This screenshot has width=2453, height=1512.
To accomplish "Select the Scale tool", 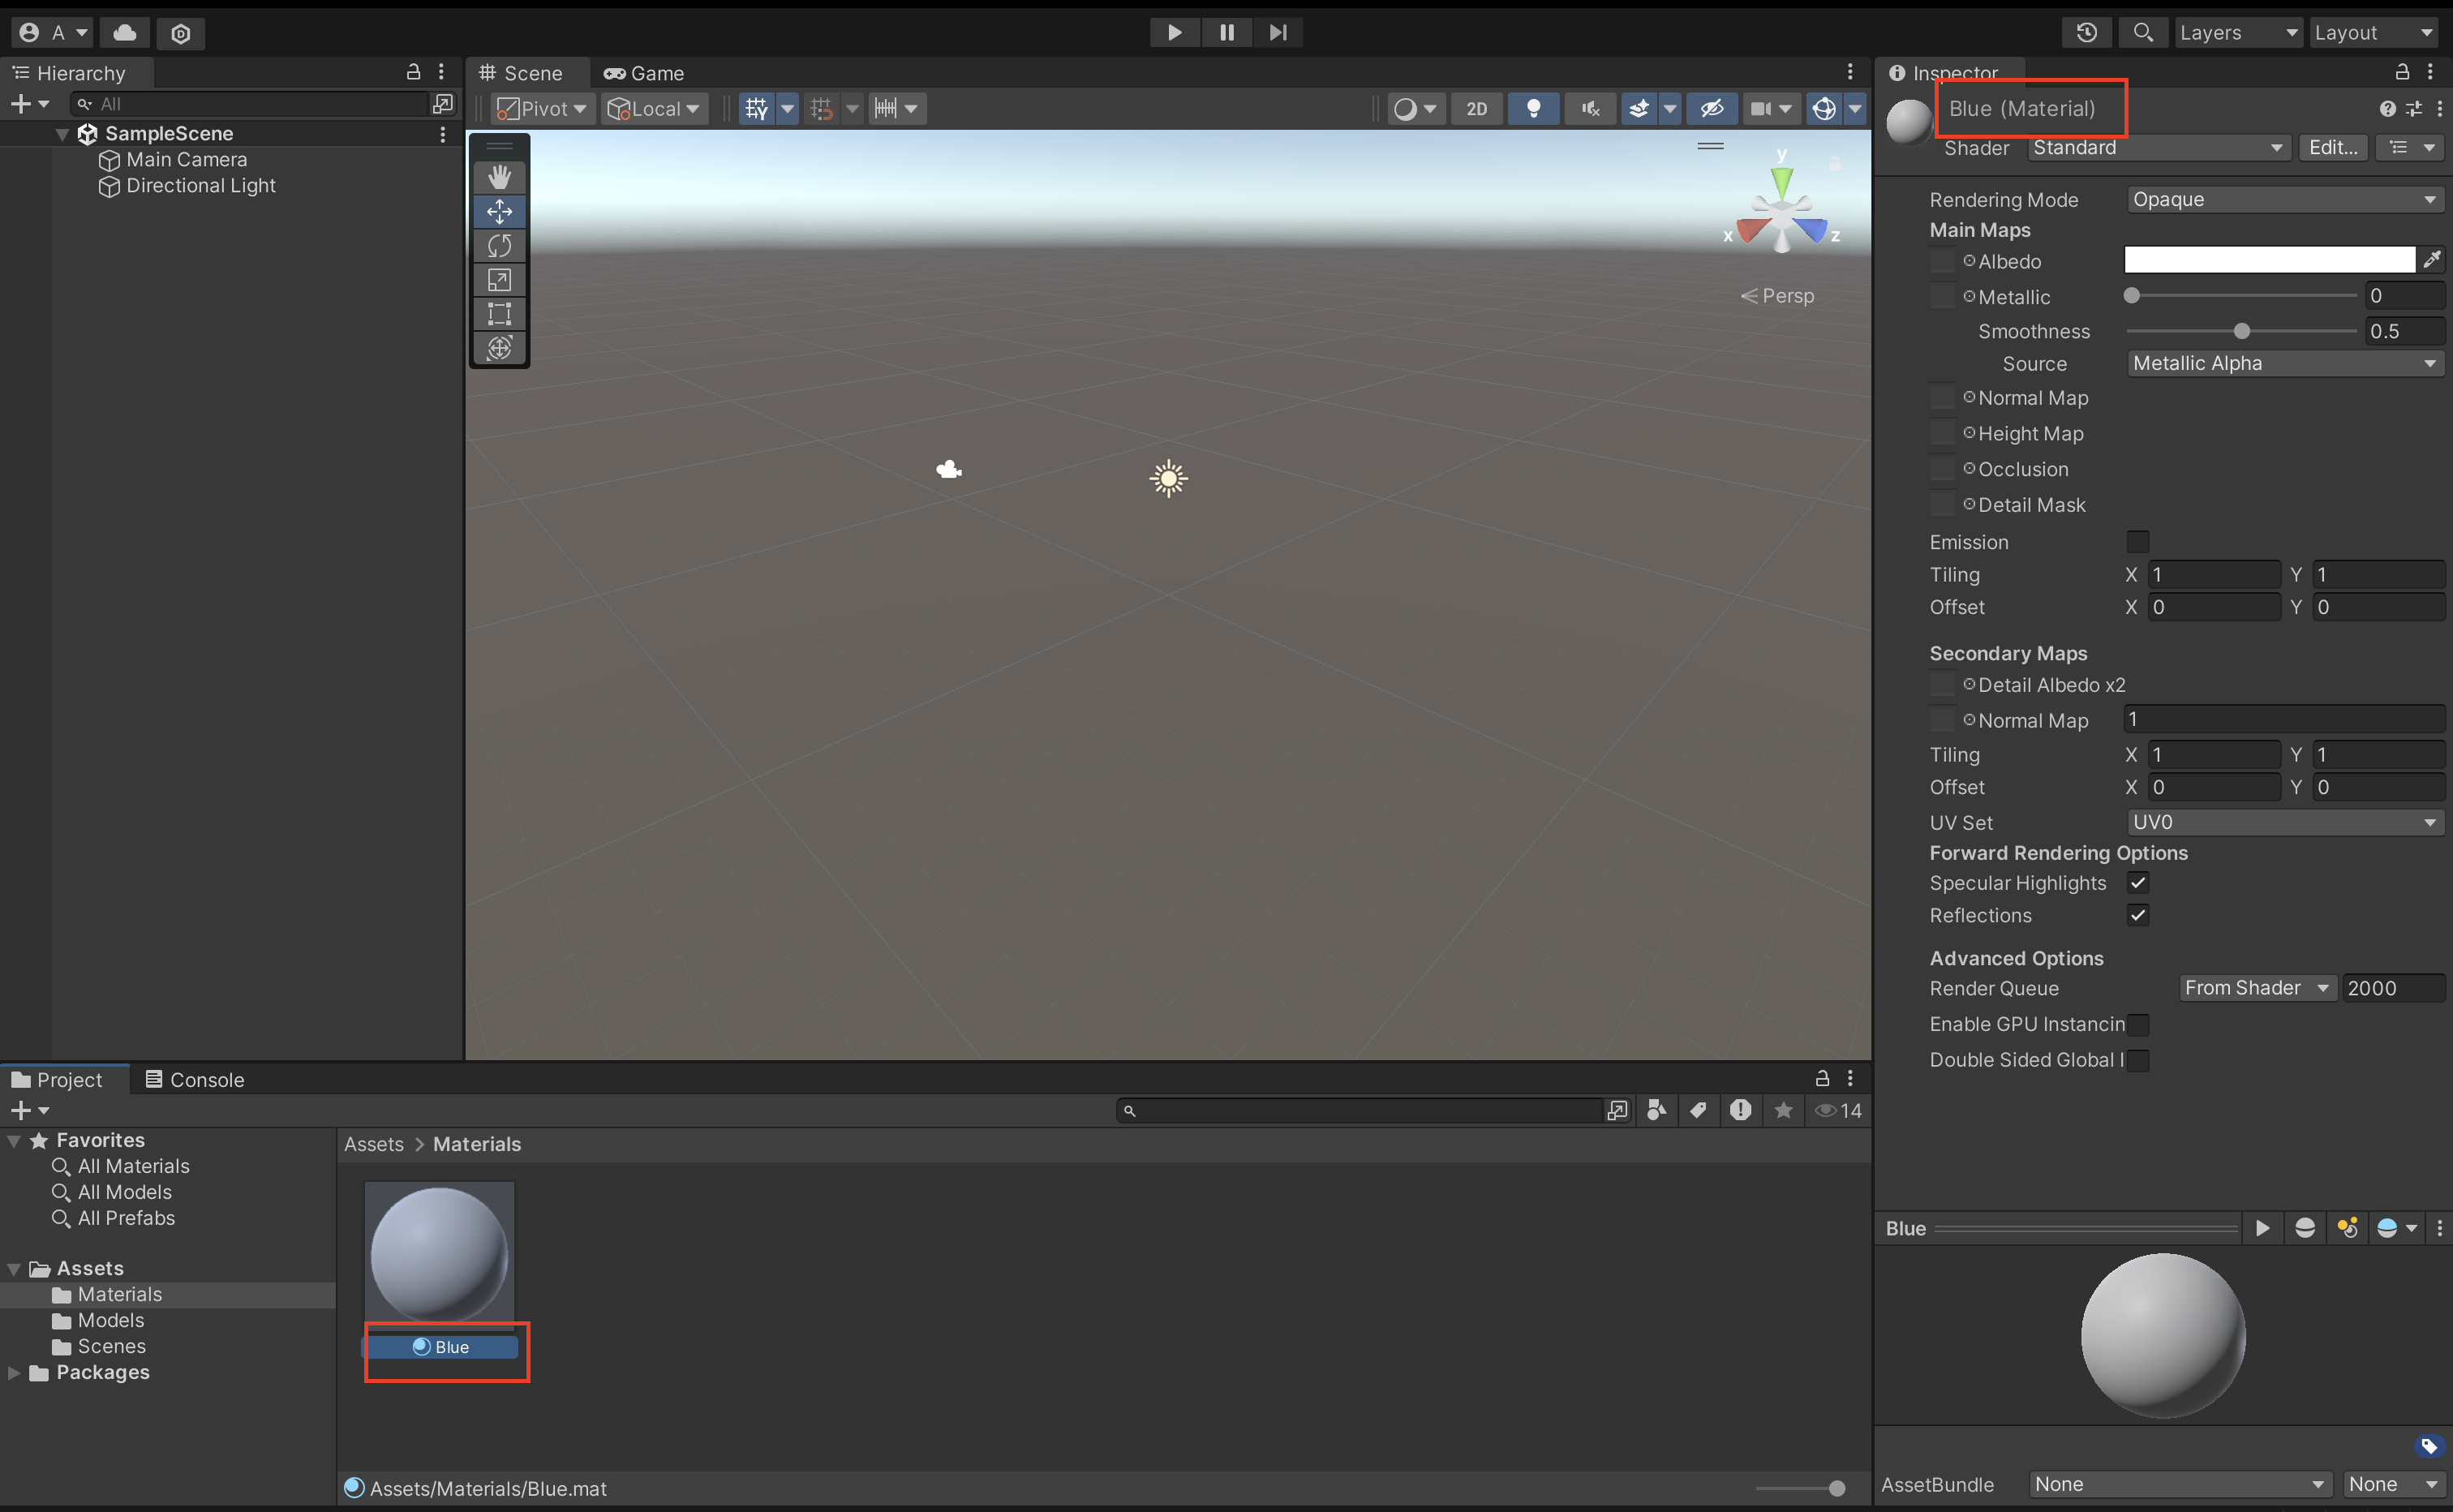I will point(499,280).
